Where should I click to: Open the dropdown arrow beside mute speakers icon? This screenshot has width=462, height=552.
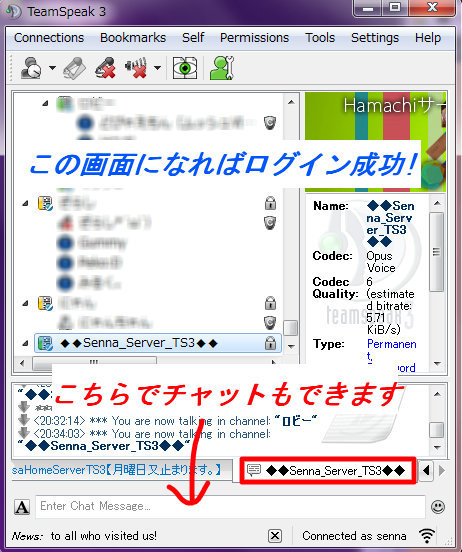(x=157, y=68)
